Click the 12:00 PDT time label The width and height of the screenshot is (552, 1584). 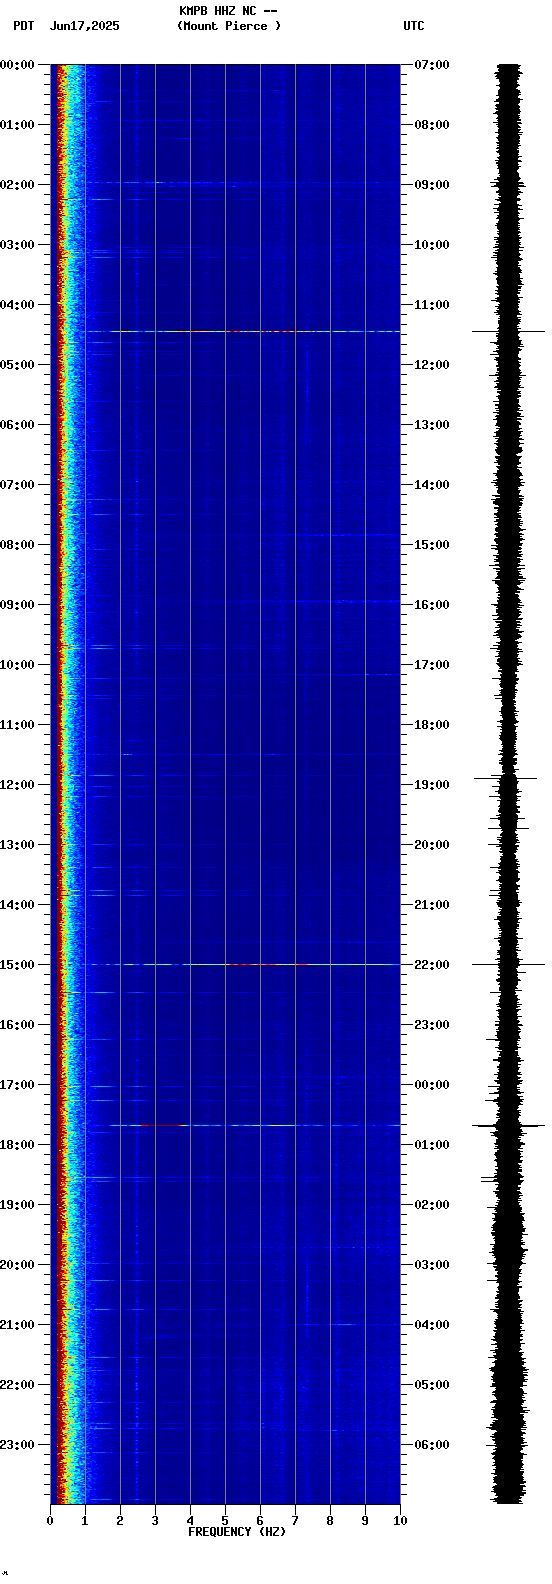[17, 785]
